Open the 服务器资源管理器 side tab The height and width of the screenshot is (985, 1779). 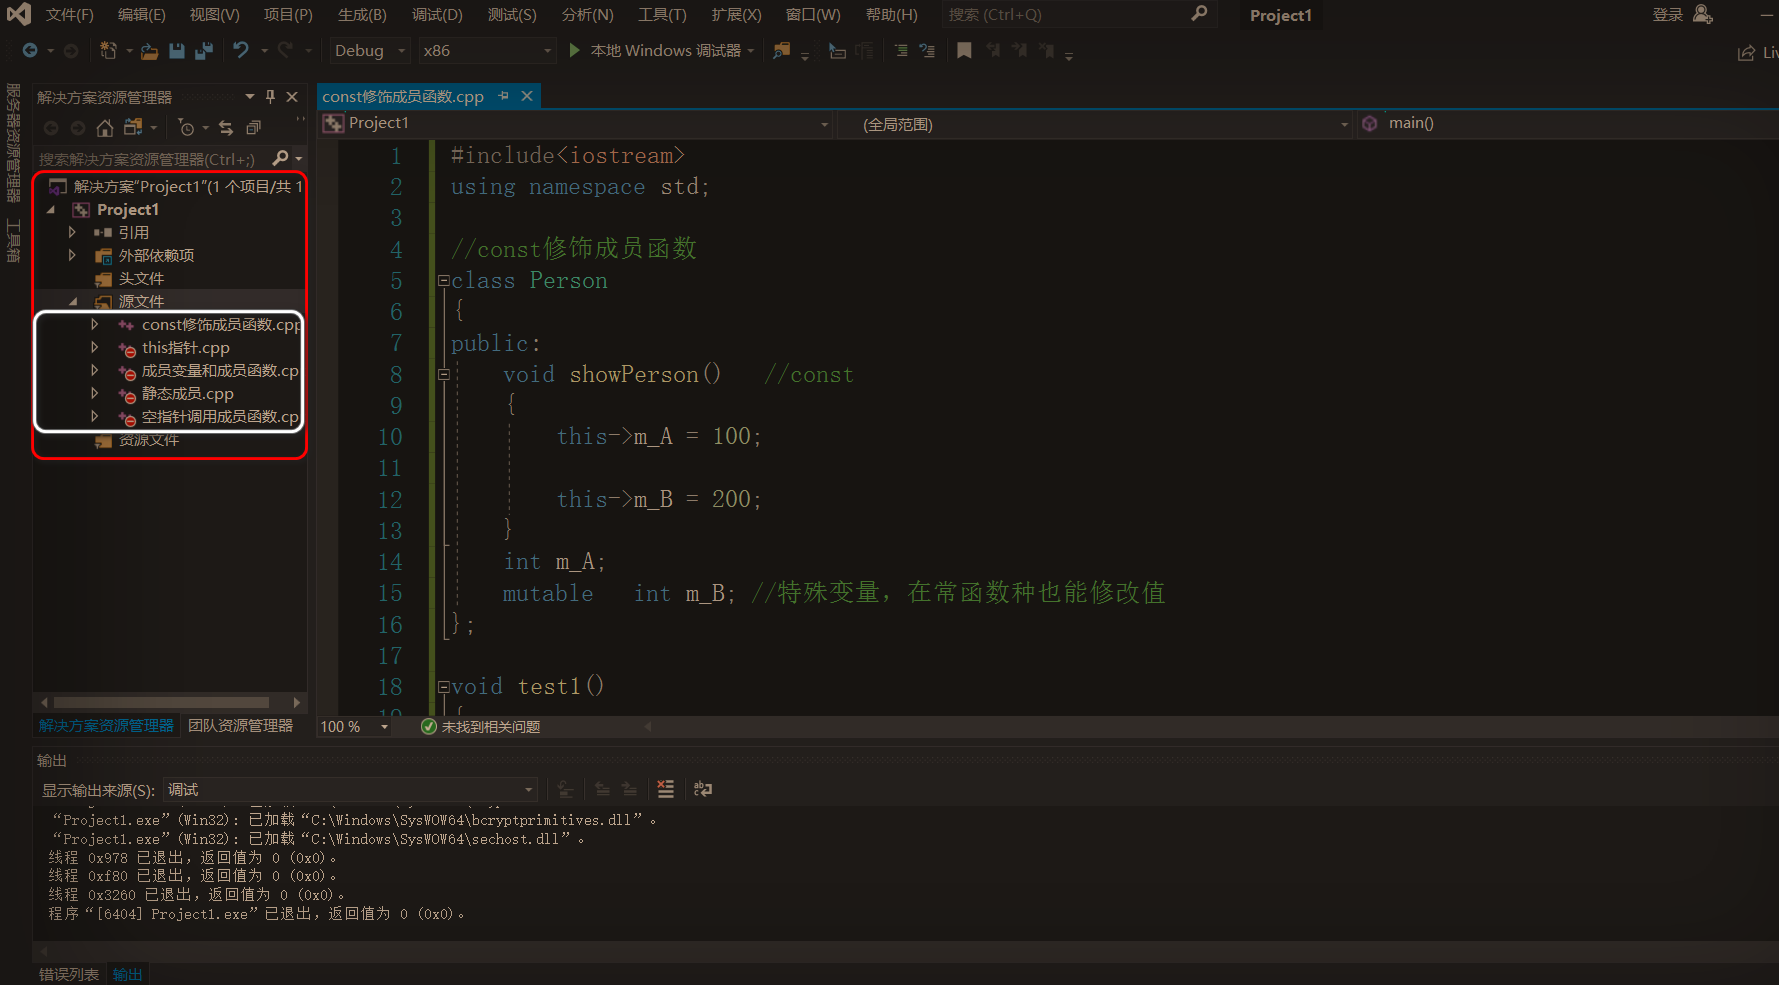click(x=13, y=143)
